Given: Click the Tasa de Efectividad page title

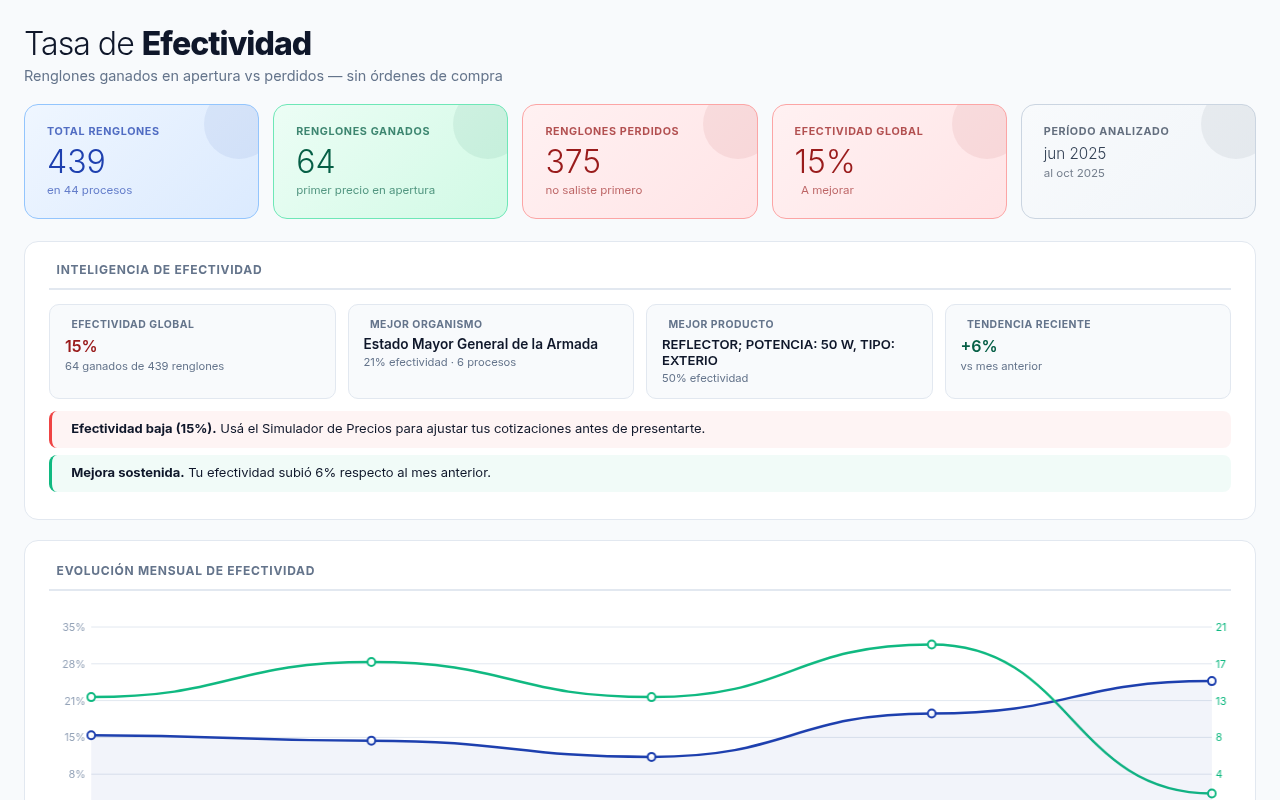Looking at the screenshot, I should 168,44.
